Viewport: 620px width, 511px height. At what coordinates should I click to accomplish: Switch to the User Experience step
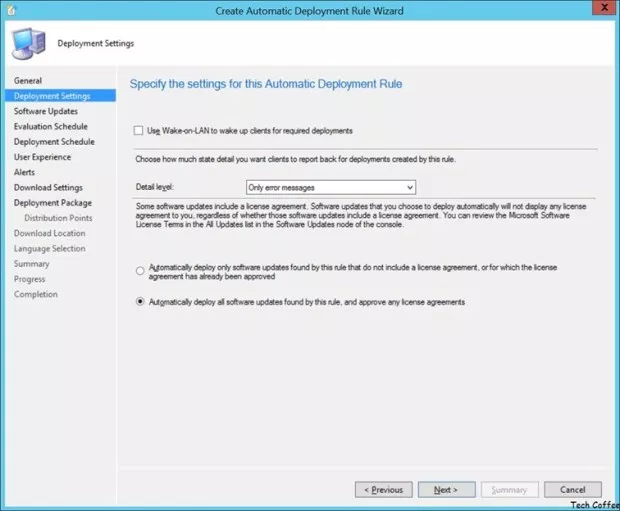[x=43, y=157]
